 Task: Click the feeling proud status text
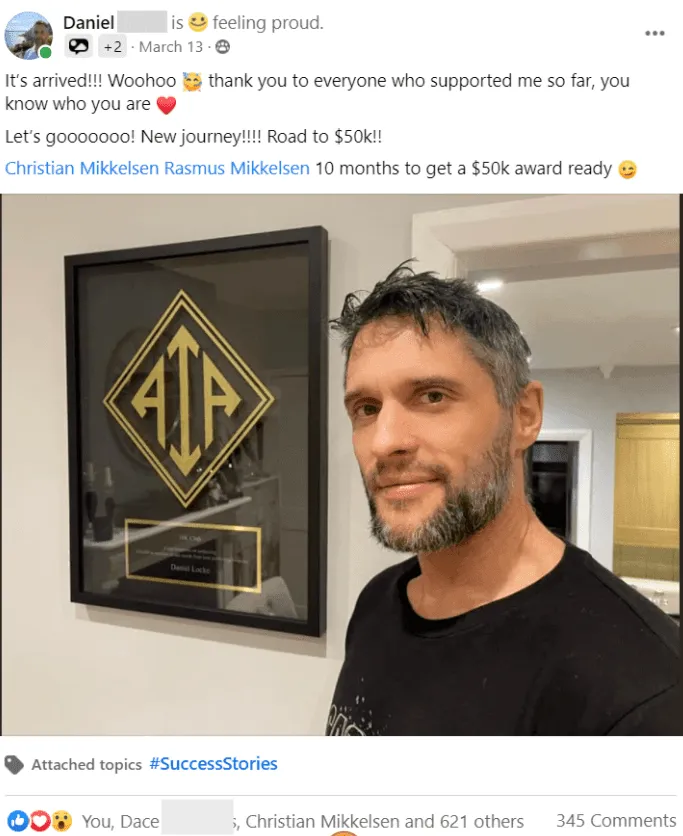(268, 22)
